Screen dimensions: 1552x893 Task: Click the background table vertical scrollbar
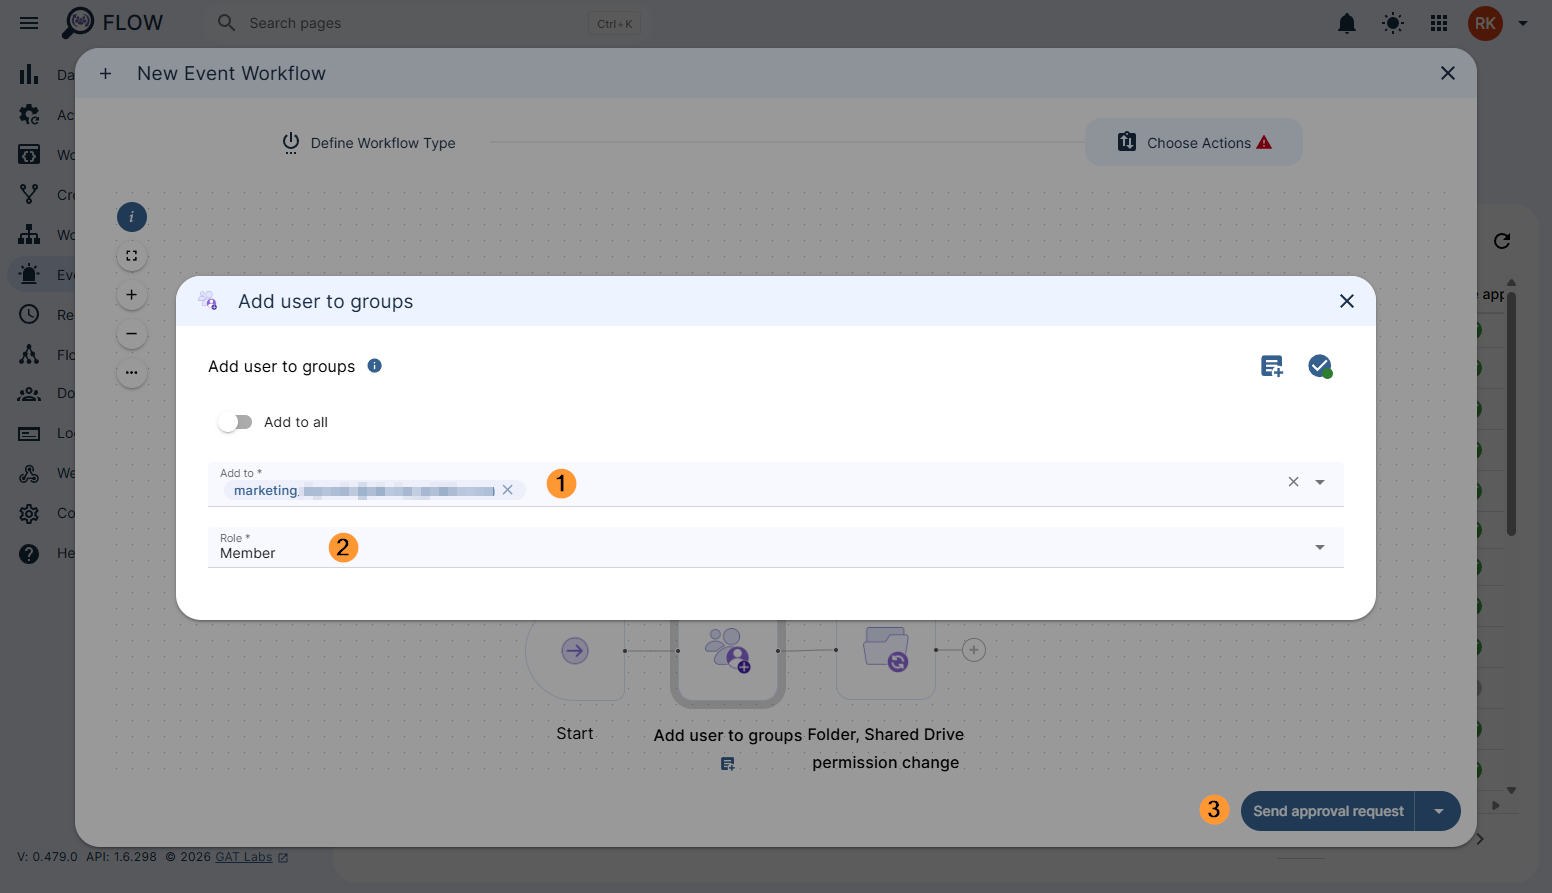[1511, 414]
